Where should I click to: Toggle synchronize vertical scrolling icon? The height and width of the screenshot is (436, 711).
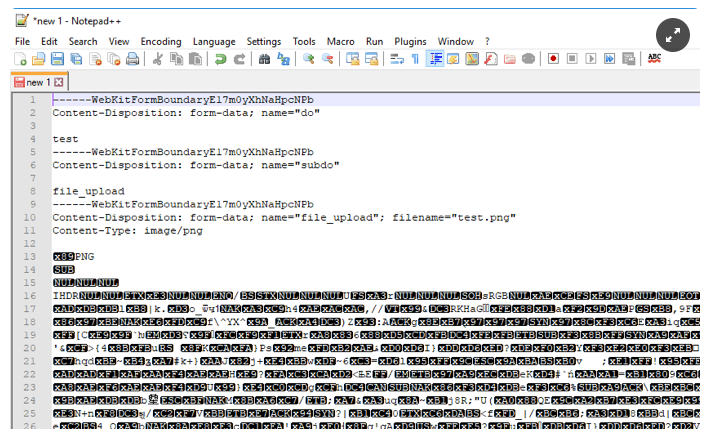(352, 59)
